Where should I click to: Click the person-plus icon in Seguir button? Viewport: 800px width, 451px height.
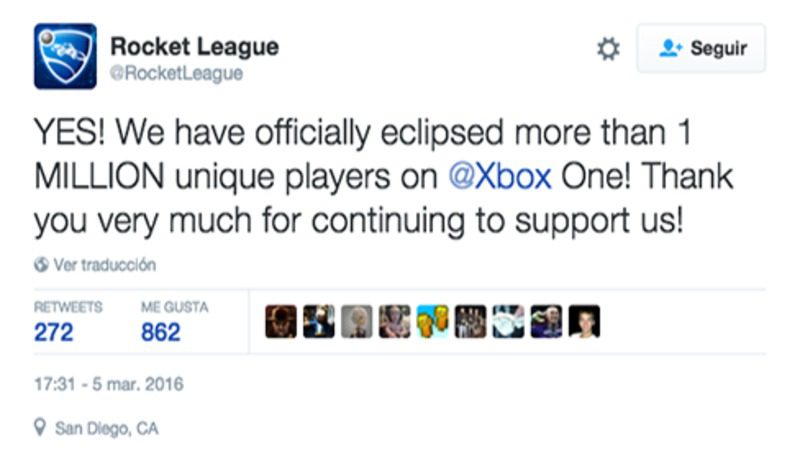point(670,48)
